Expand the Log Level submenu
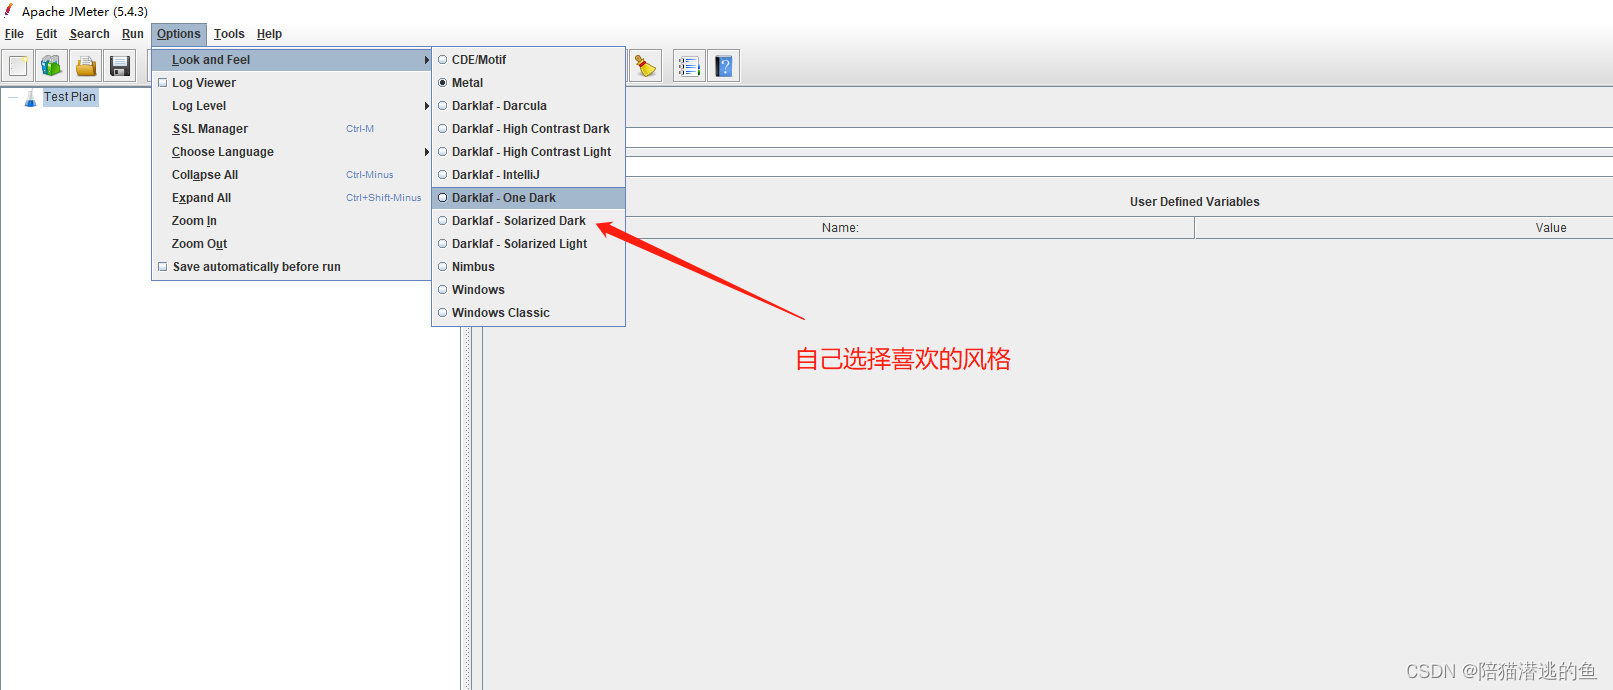The height and width of the screenshot is (690, 1613). (x=291, y=106)
